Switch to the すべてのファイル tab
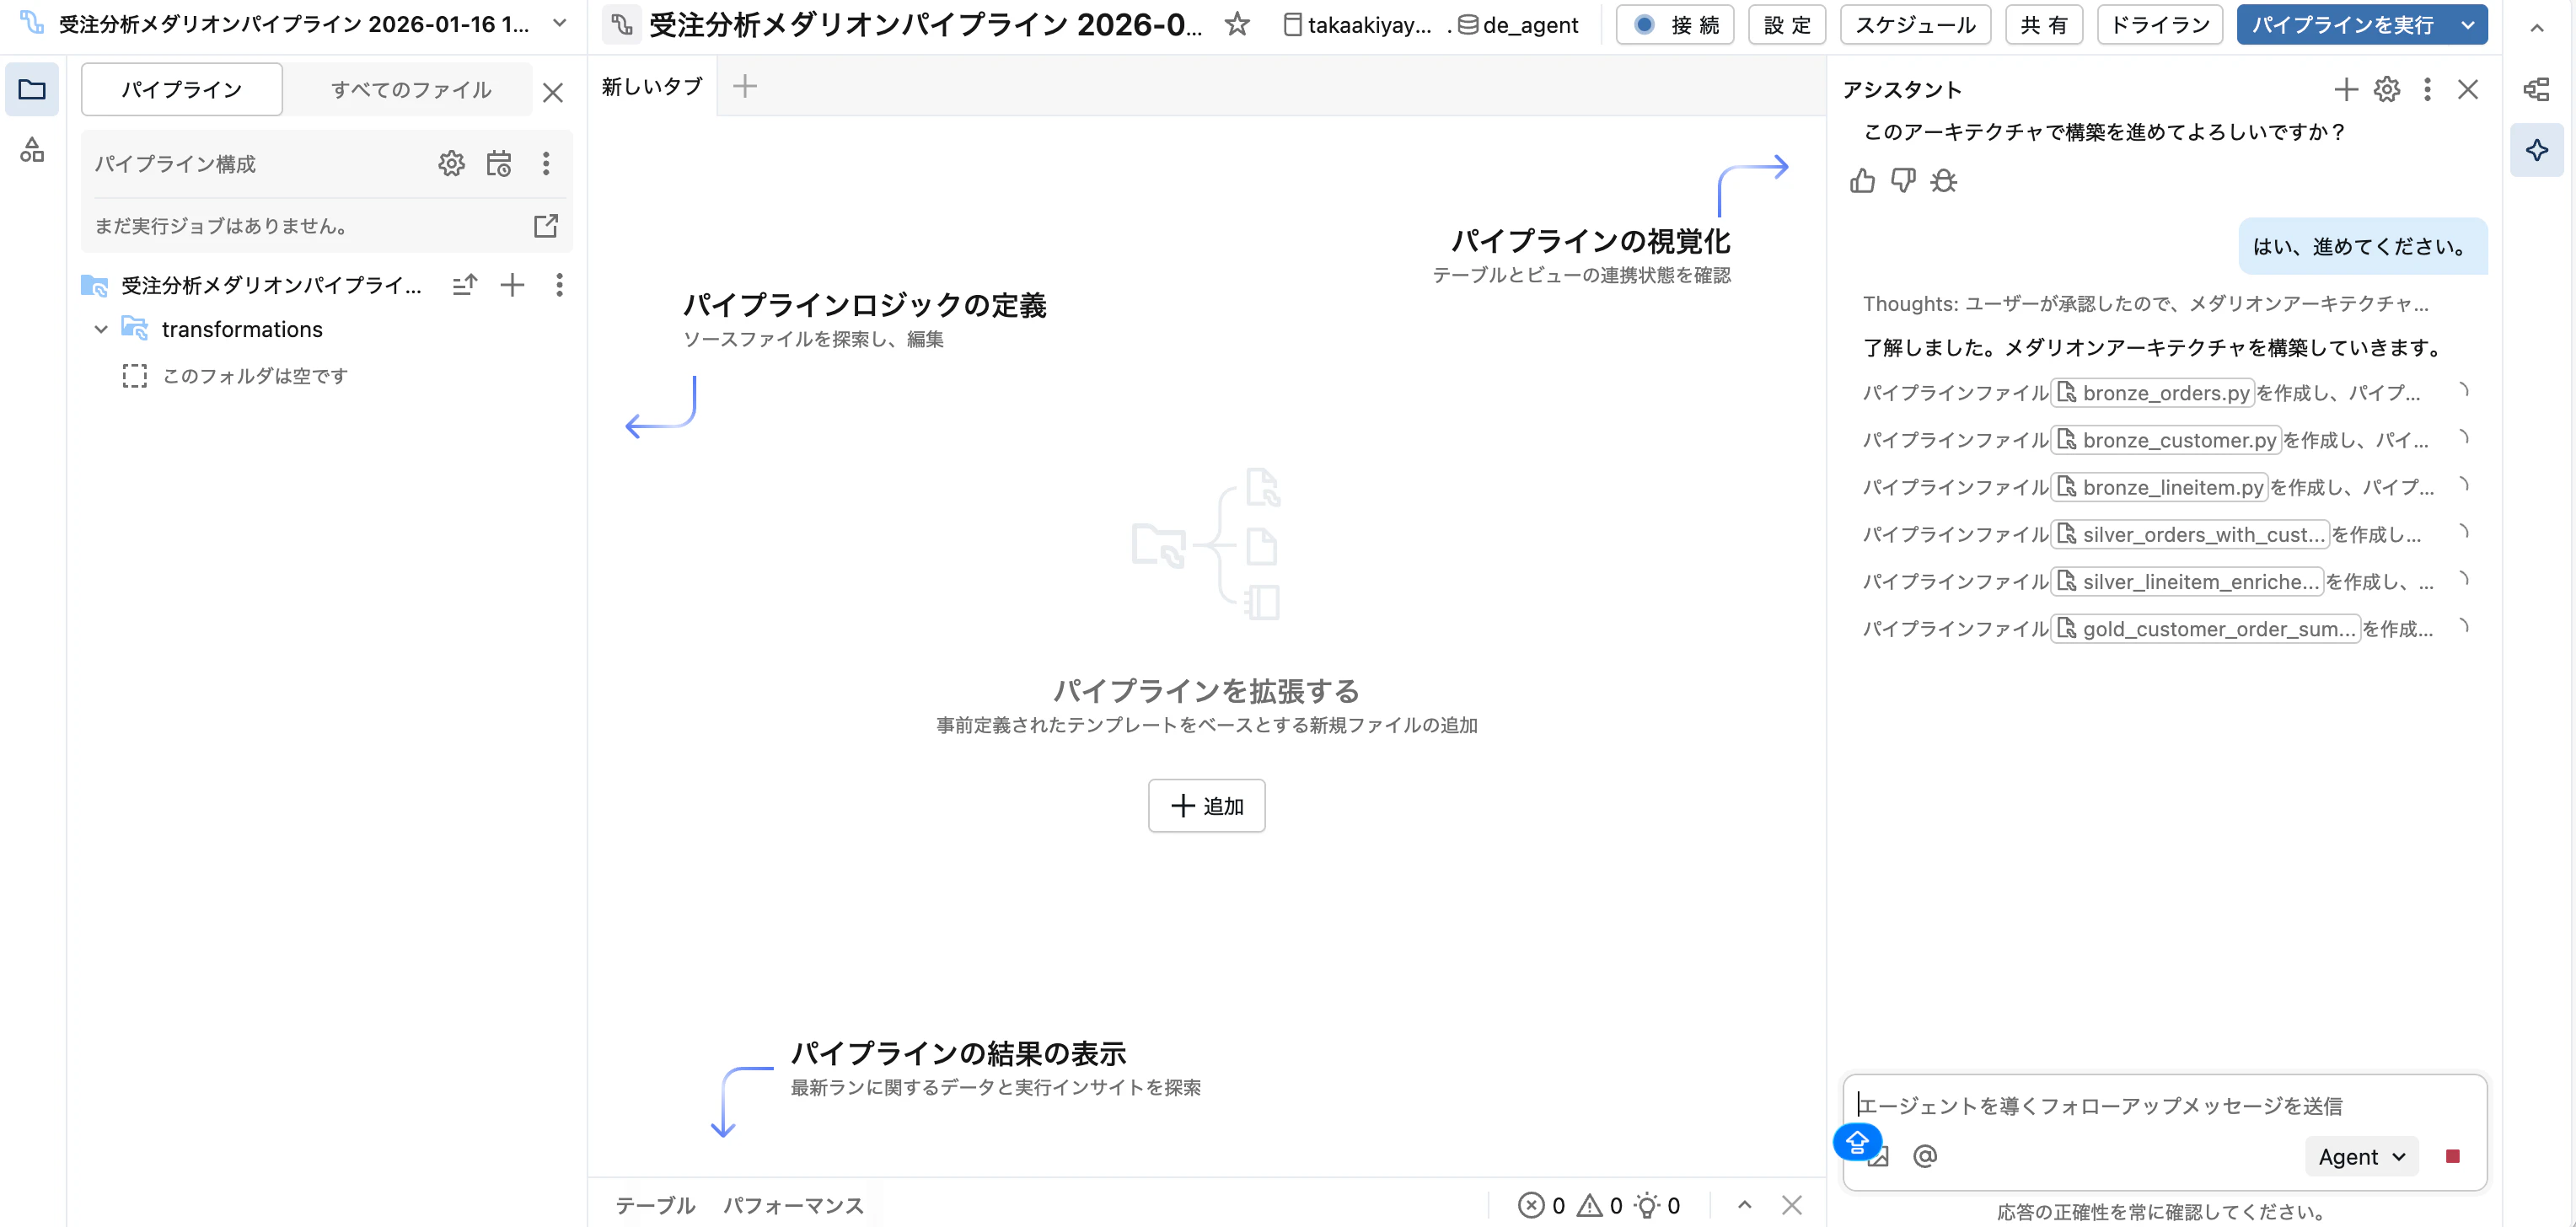The image size is (2576, 1227). click(x=411, y=89)
